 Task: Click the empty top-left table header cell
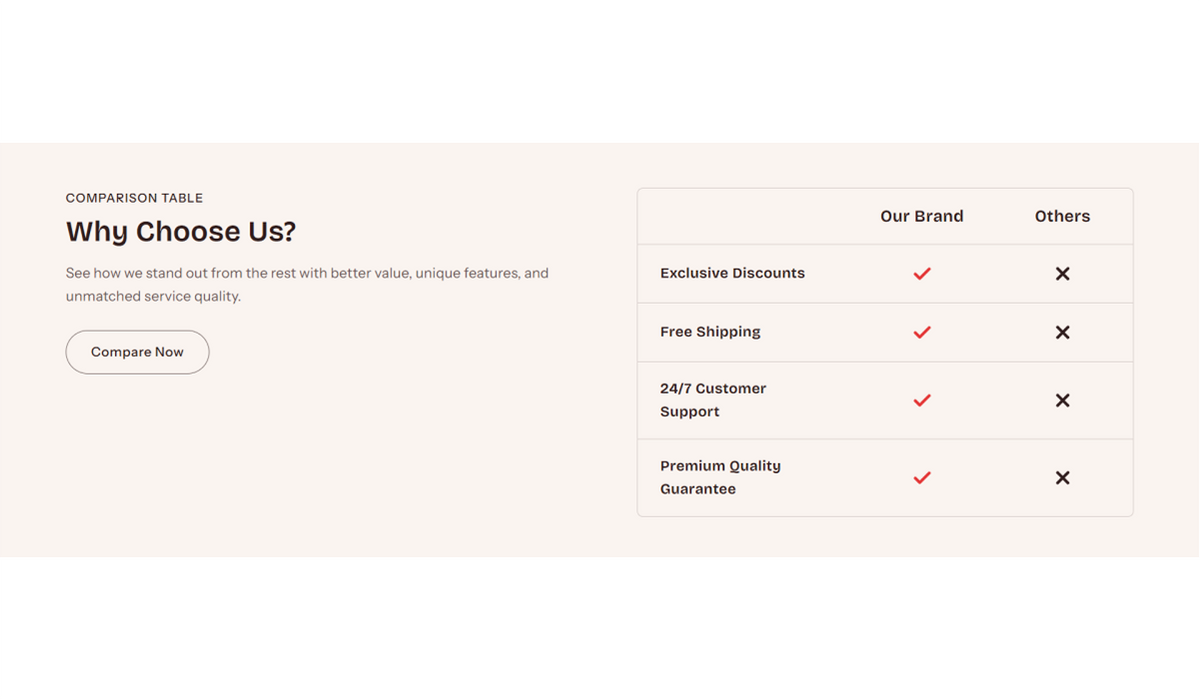click(x=740, y=216)
